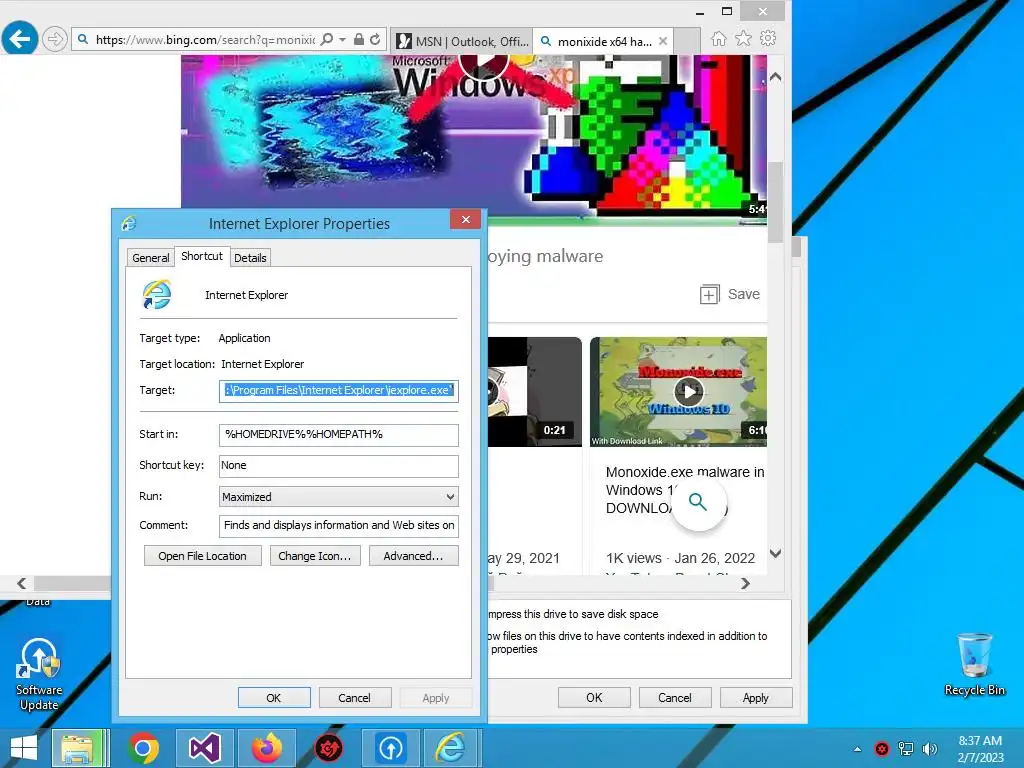Open the Windows Start button

tap(24, 748)
